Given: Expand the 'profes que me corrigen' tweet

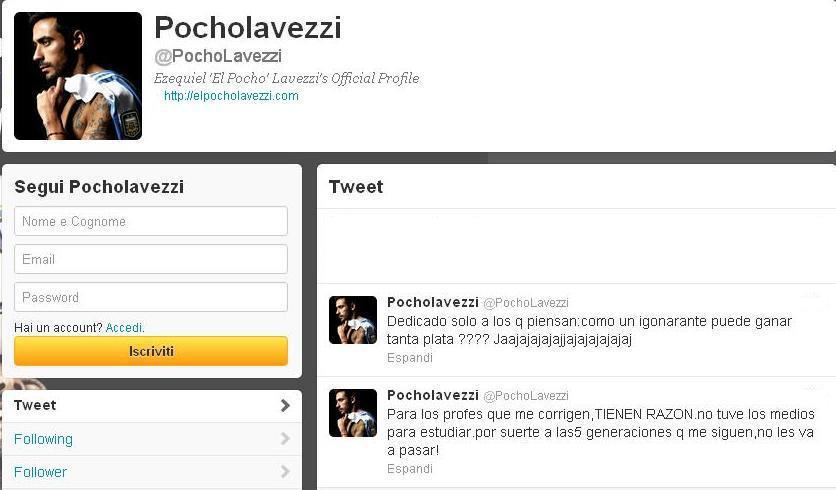Looking at the screenshot, I should pos(409,469).
